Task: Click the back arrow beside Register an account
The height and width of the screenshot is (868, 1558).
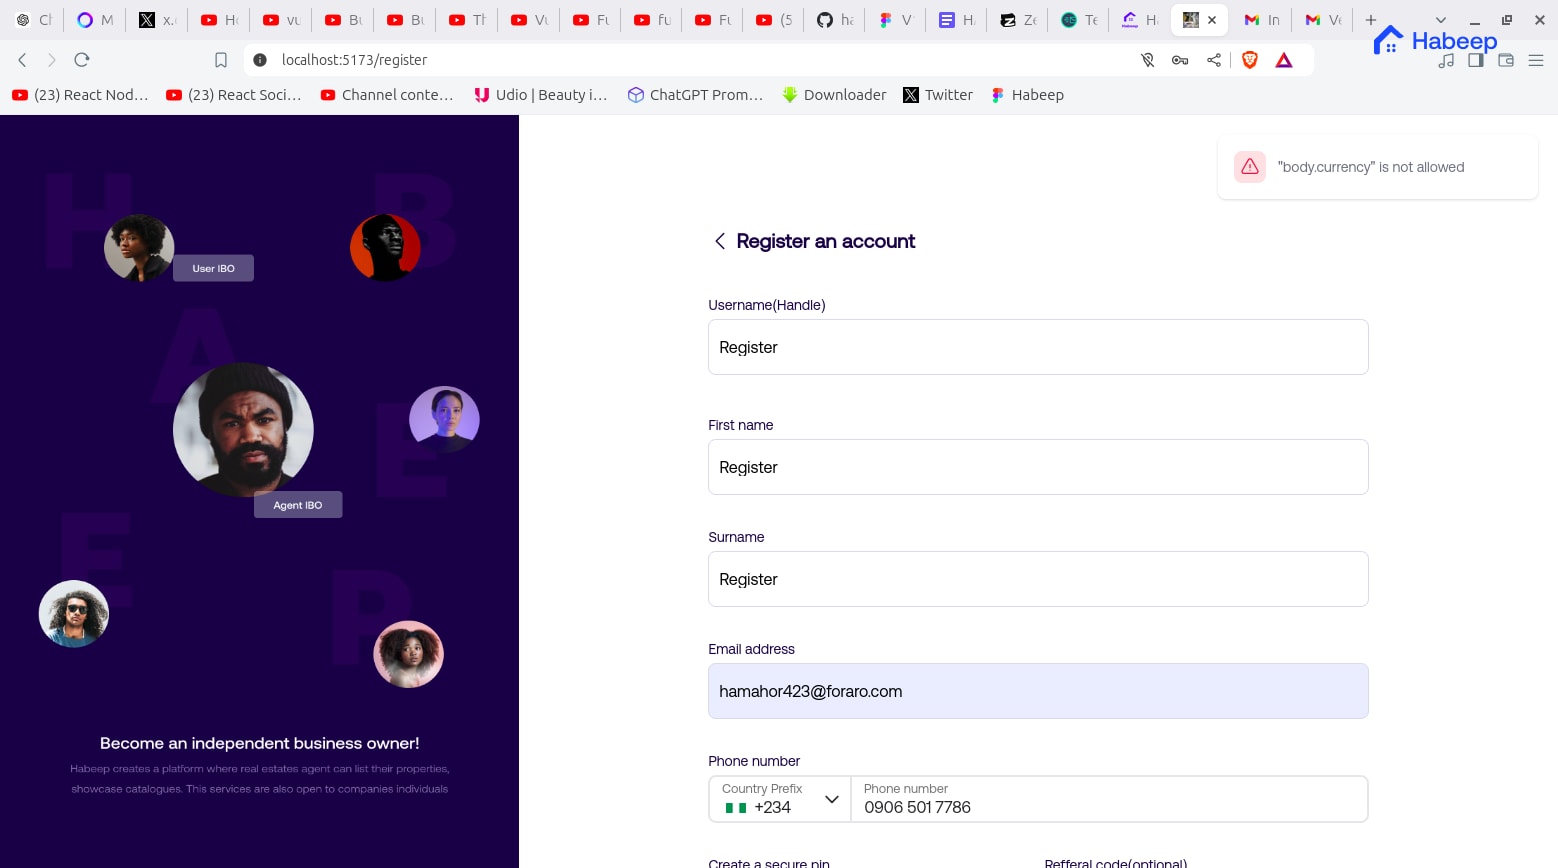Action: coord(719,241)
